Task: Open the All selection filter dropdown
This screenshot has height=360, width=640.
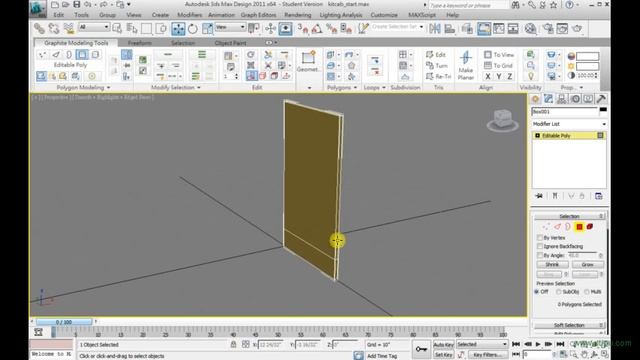Action: tap(94, 27)
